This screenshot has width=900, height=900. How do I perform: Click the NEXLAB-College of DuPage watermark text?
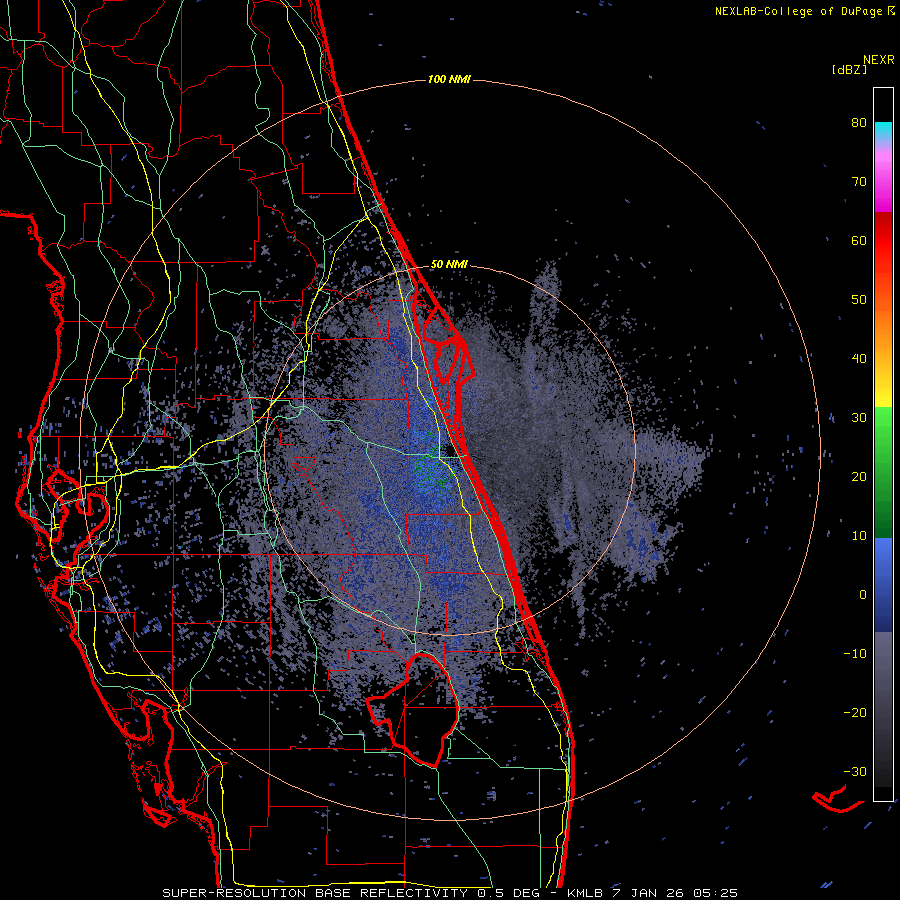pyautogui.click(x=804, y=11)
